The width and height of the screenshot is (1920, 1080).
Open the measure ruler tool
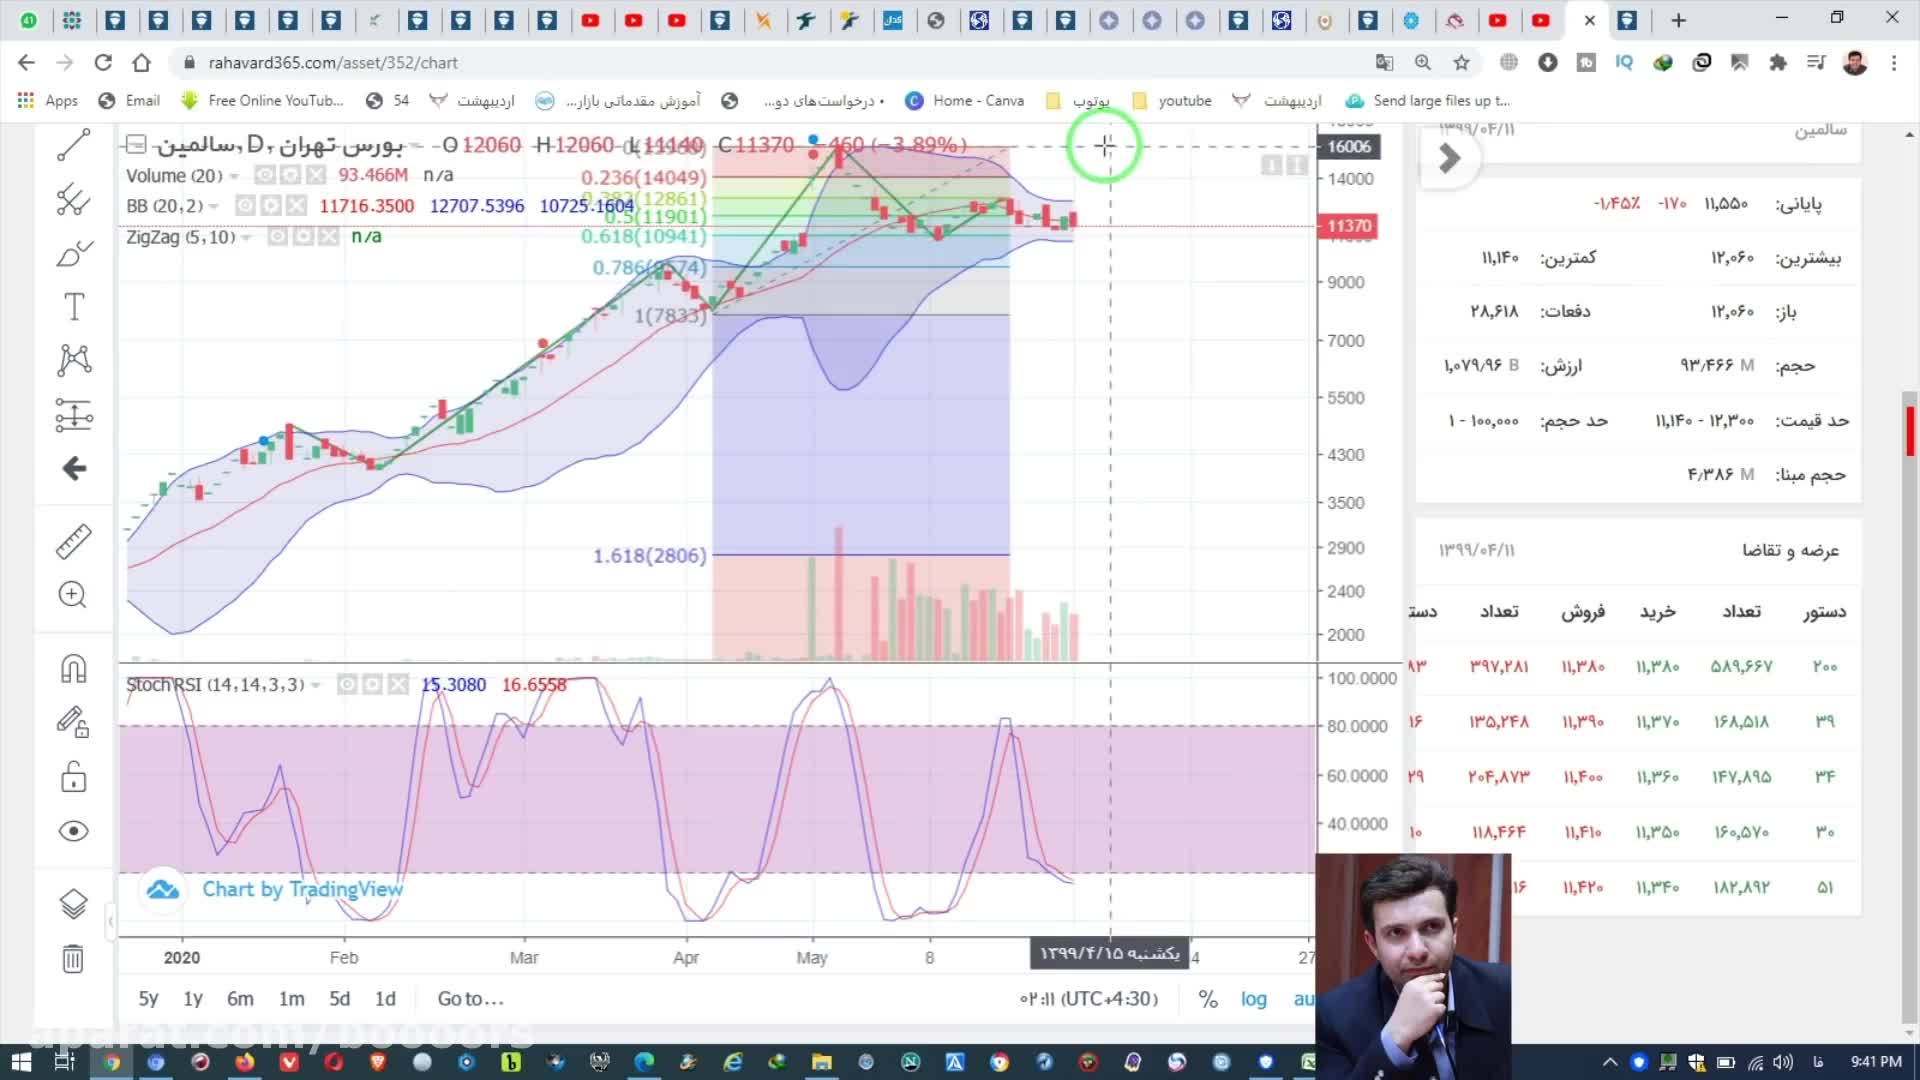(x=73, y=541)
